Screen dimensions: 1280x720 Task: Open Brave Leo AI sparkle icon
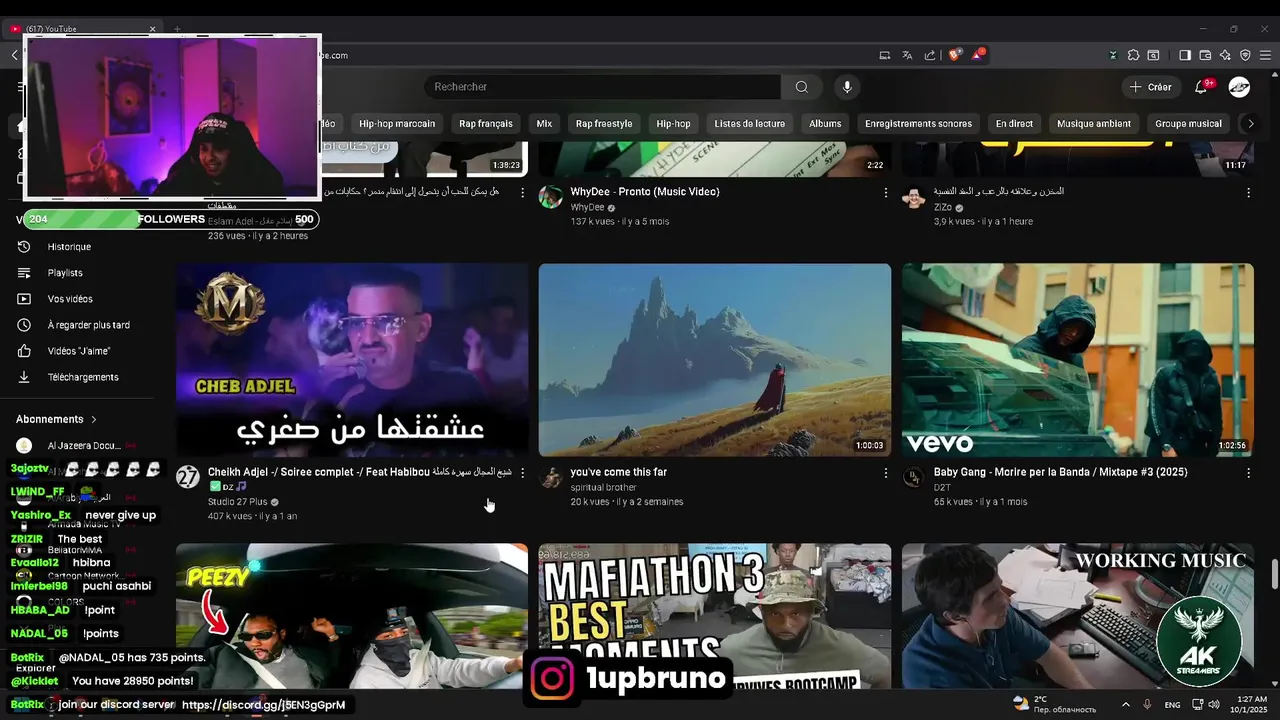(x=1225, y=55)
